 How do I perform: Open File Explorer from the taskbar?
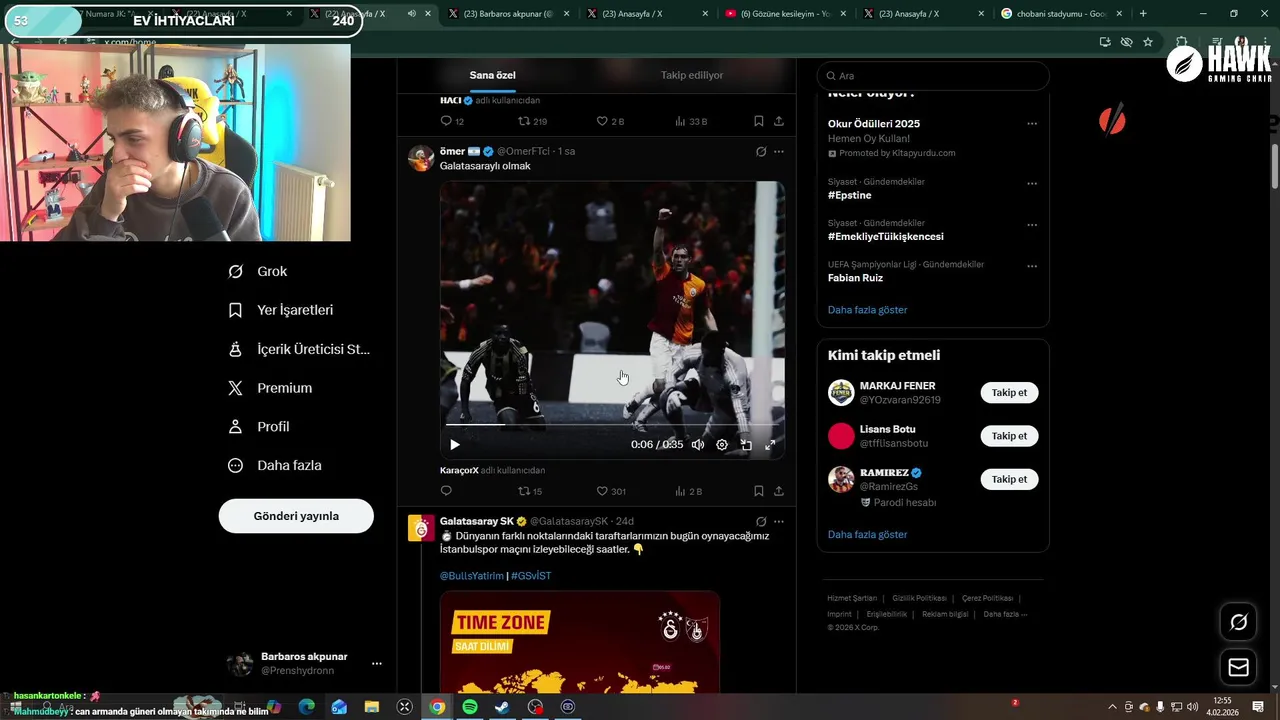click(372, 707)
